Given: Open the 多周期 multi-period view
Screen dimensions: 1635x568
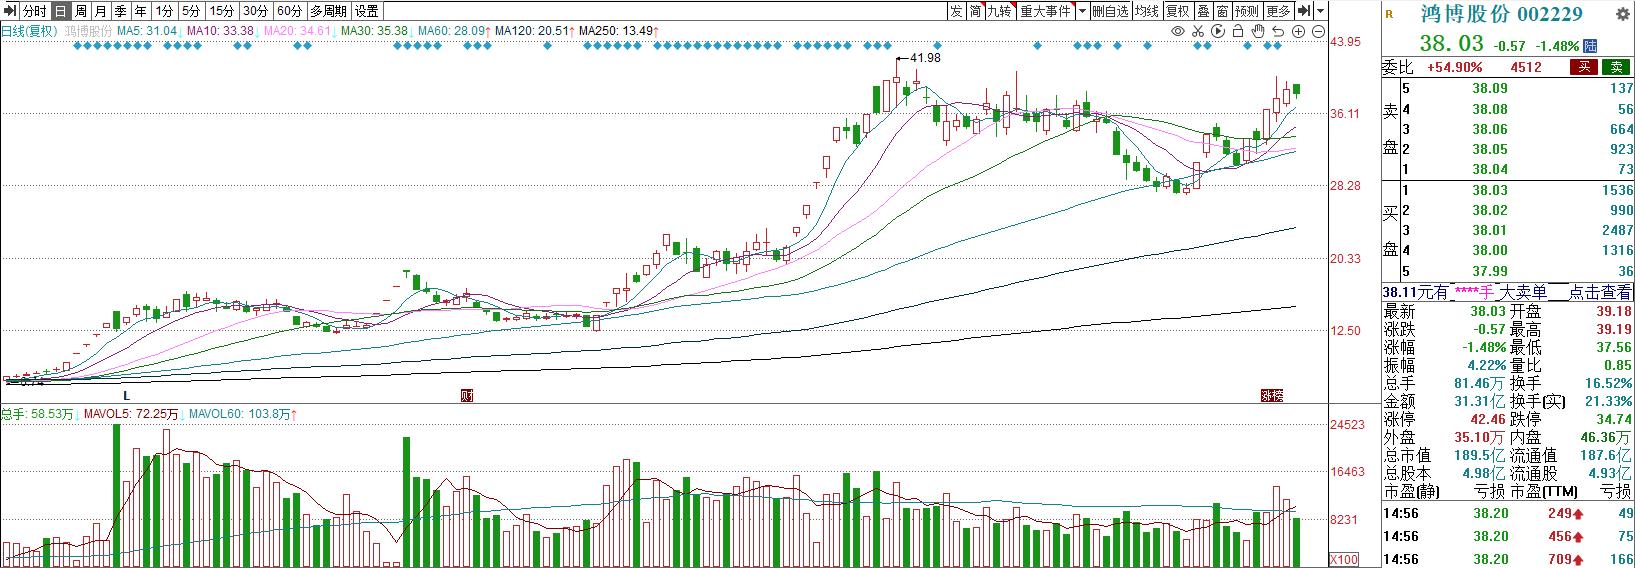Looking at the screenshot, I should (328, 11).
